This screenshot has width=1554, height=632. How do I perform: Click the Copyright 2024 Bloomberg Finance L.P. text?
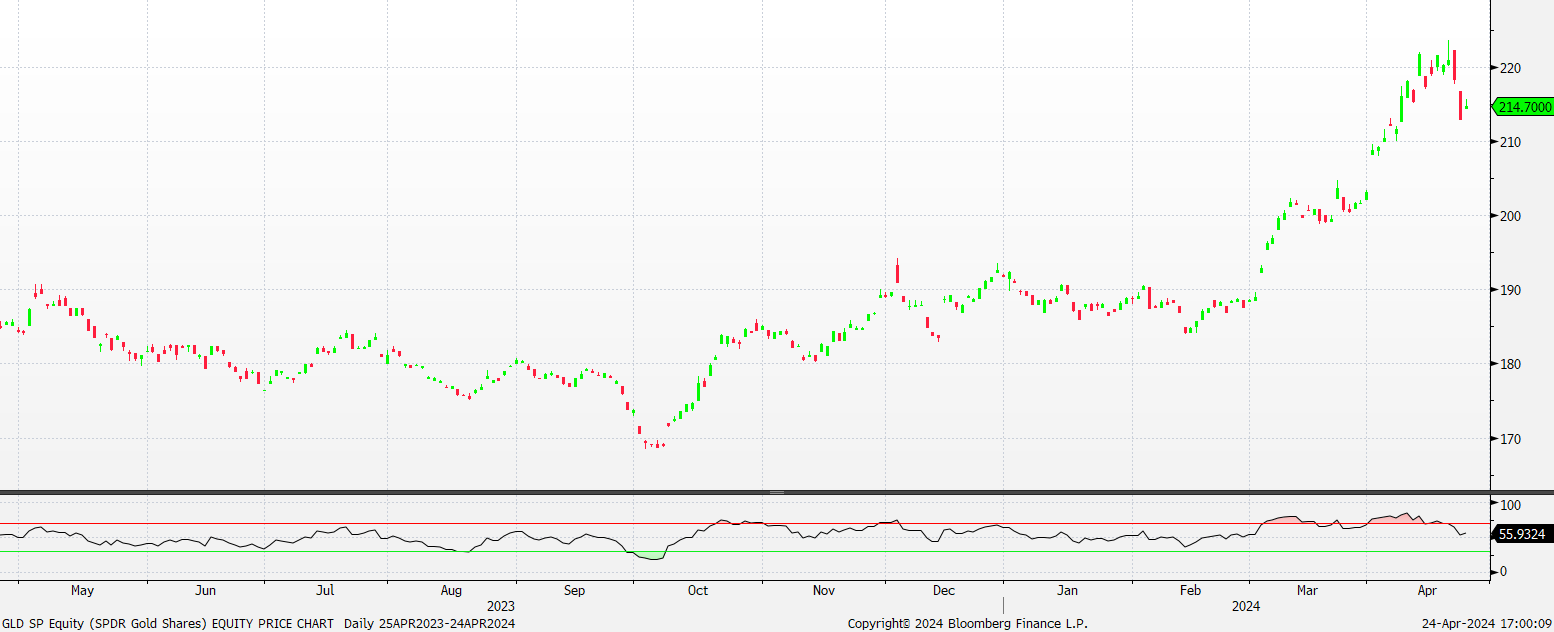(967, 623)
